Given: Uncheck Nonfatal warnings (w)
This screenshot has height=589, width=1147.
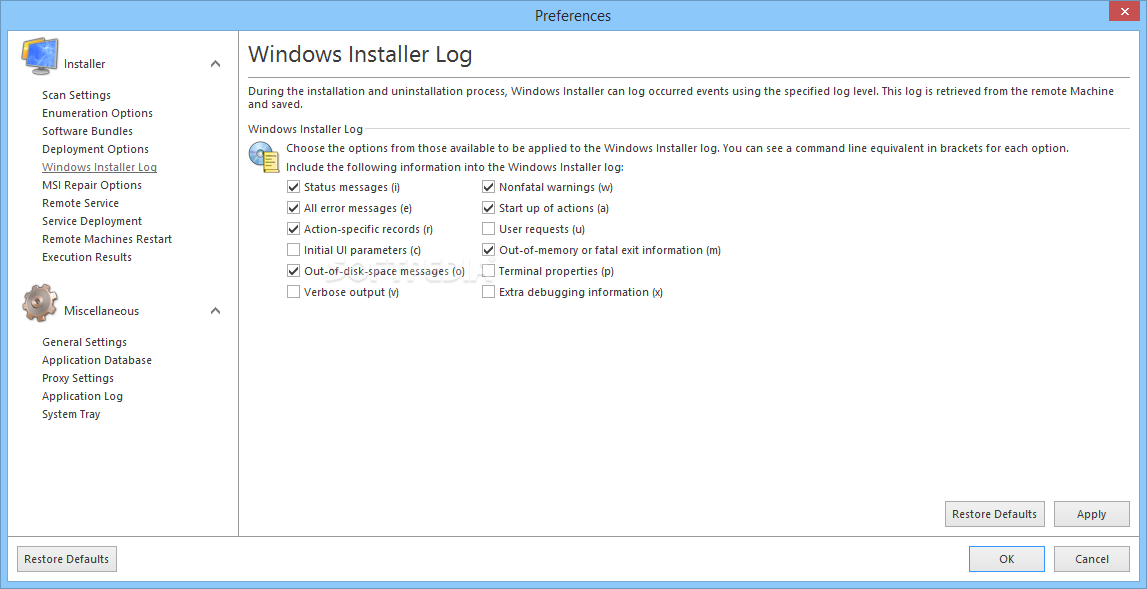Looking at the screenshot, I should pyautogui.click(x=489, y=187).
